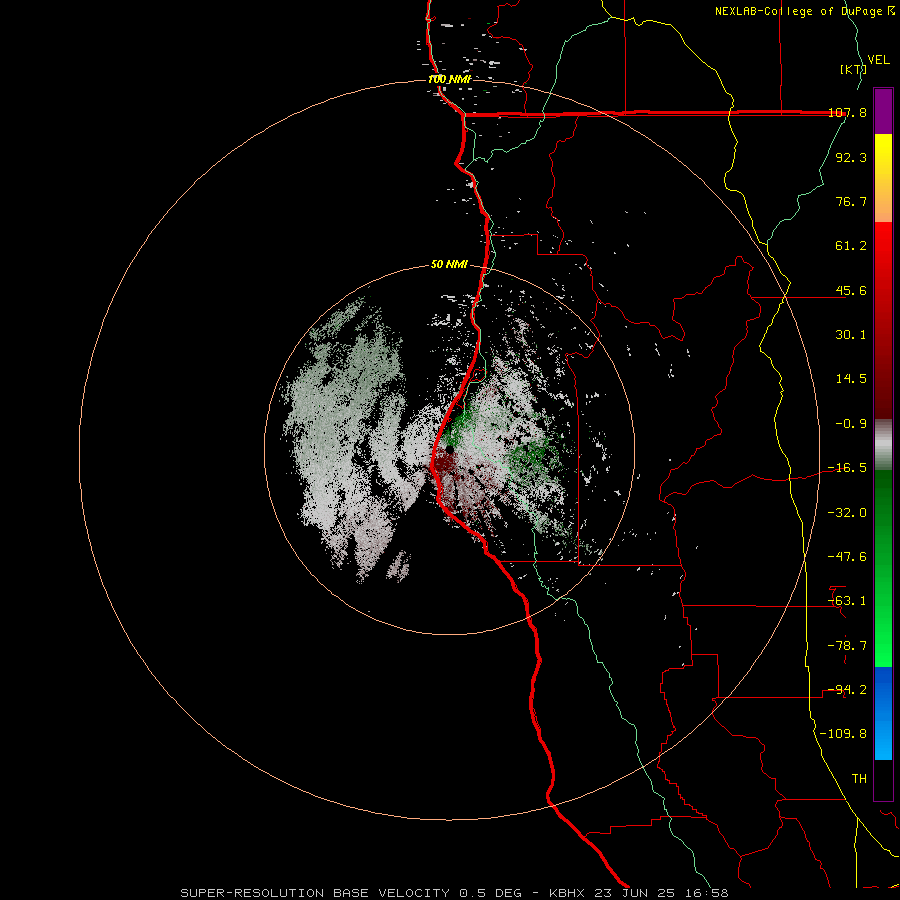The width and height of the screenshot is (900, 900).
Task: Click the gray near-zero segment of the velocity scale
Action: (x=883, y=445)
